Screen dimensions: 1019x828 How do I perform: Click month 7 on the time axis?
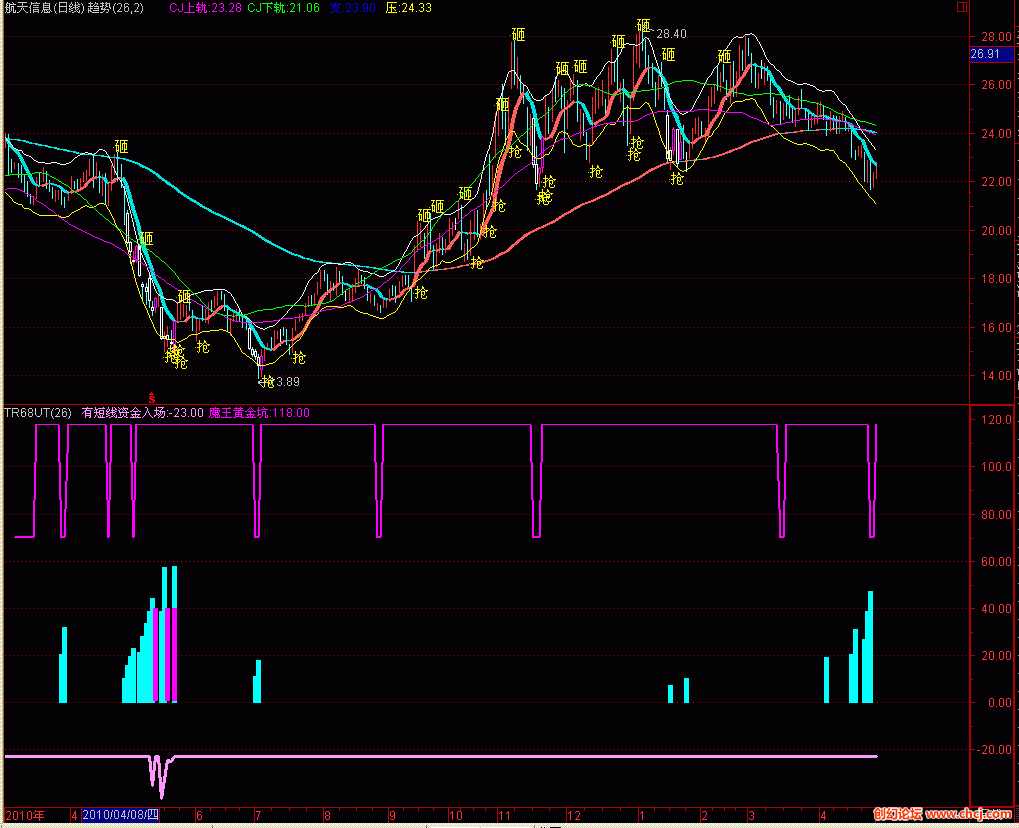pyautogui.click(x=258, y=816)
